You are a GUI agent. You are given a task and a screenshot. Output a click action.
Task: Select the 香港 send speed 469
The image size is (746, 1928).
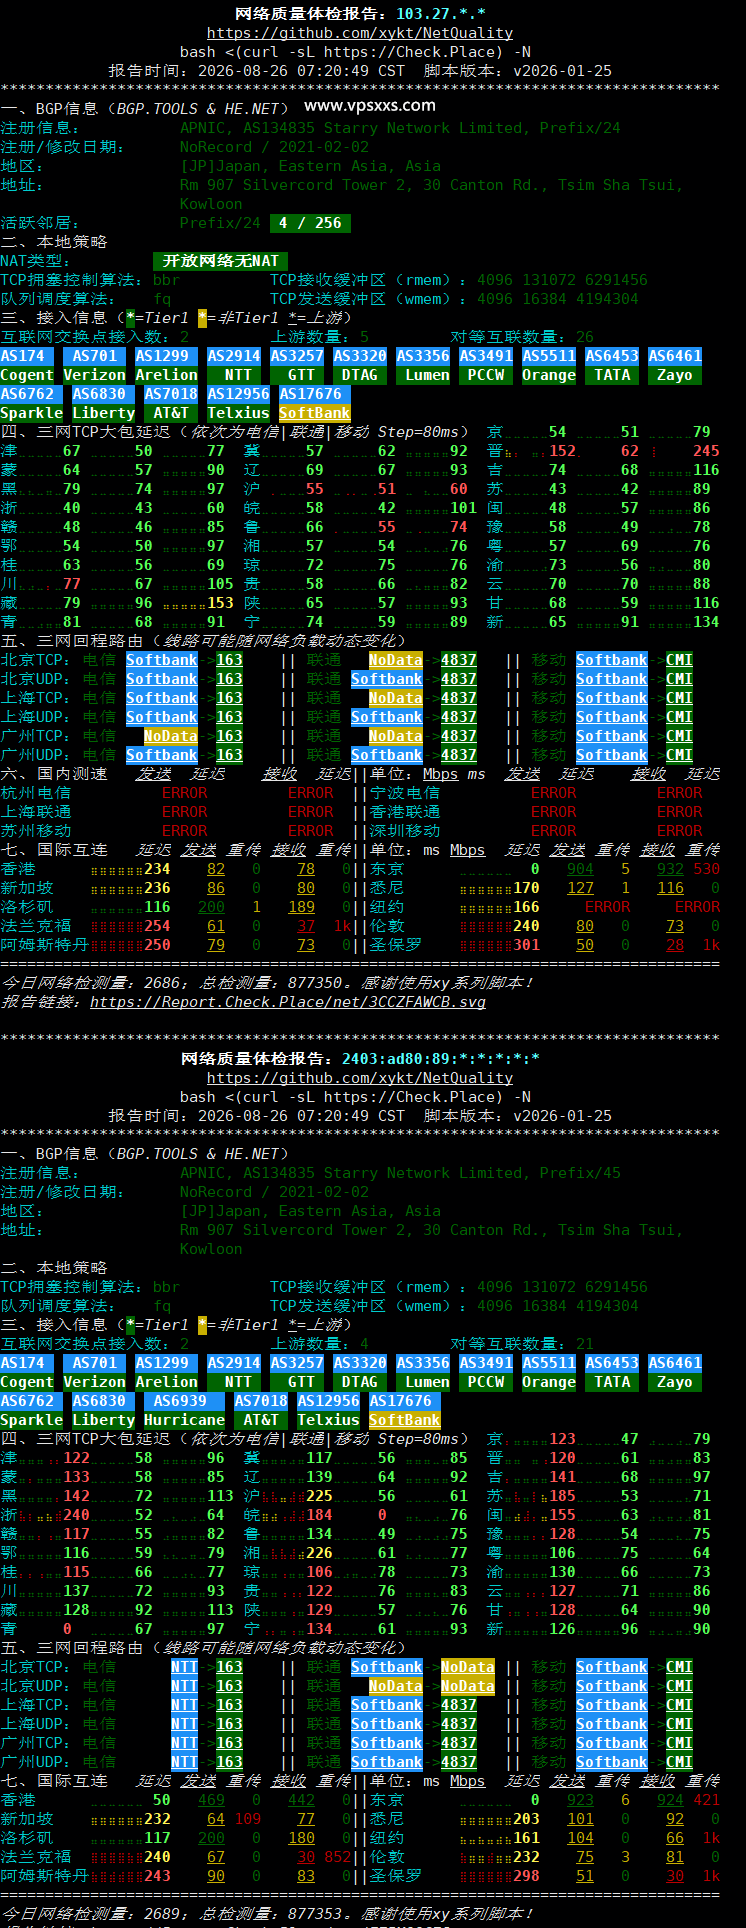211,1800
